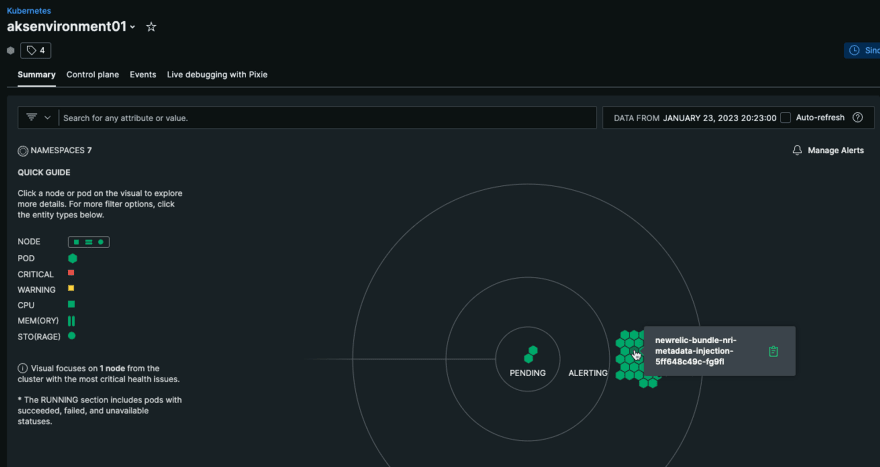Enable the Auto-refresh checkbox

point(786,117)
